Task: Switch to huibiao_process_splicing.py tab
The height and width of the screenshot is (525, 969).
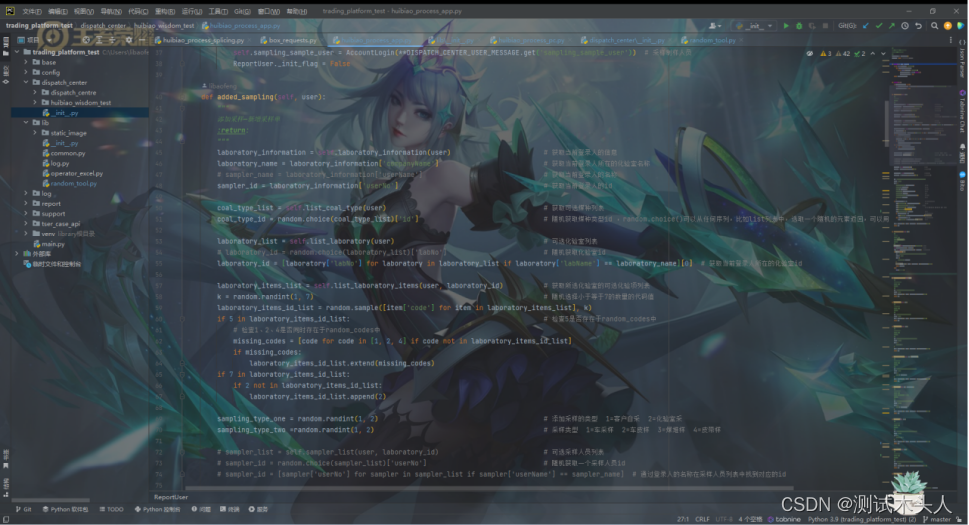Action: 203,40
